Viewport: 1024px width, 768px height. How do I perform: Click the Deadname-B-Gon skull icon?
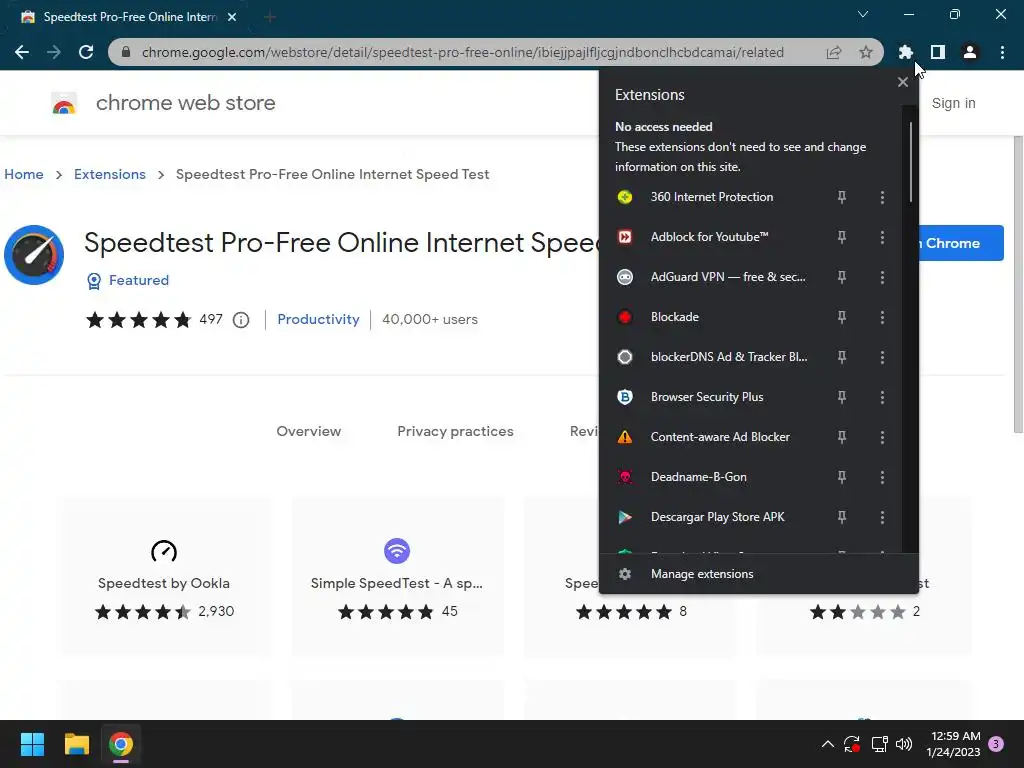pos(625,477)
